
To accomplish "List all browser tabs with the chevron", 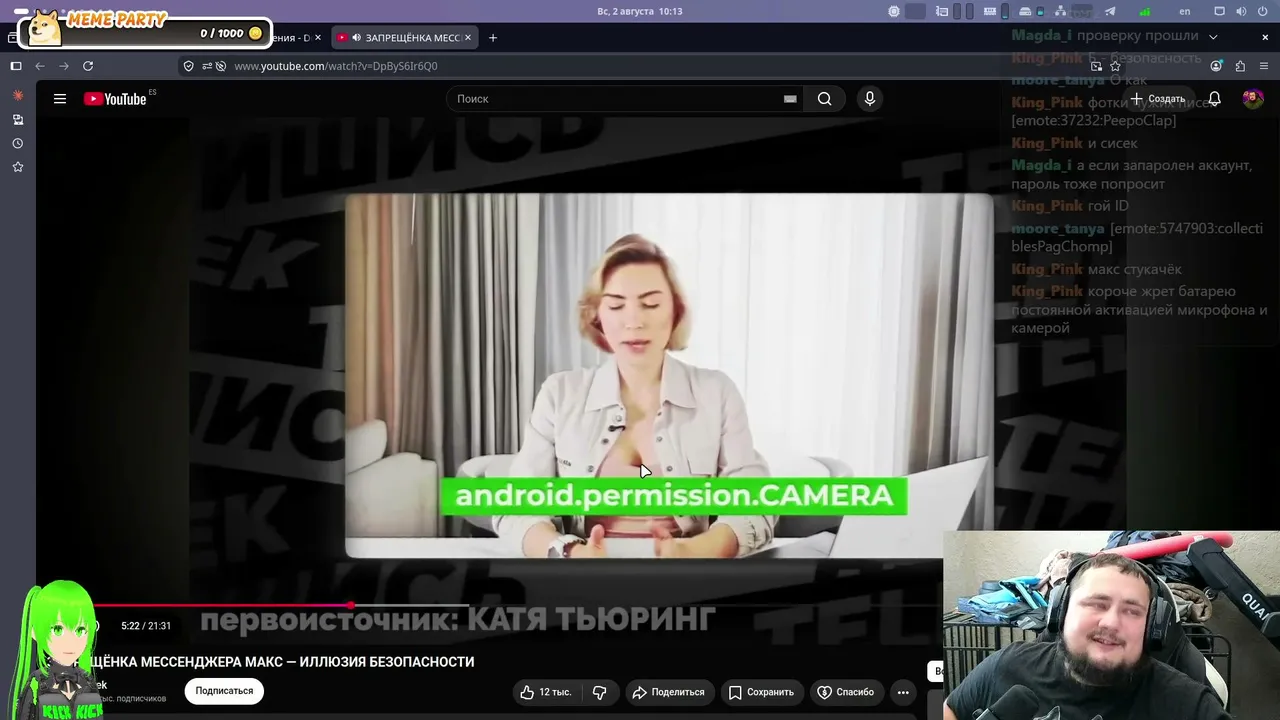I will (x=1213, y=37).
